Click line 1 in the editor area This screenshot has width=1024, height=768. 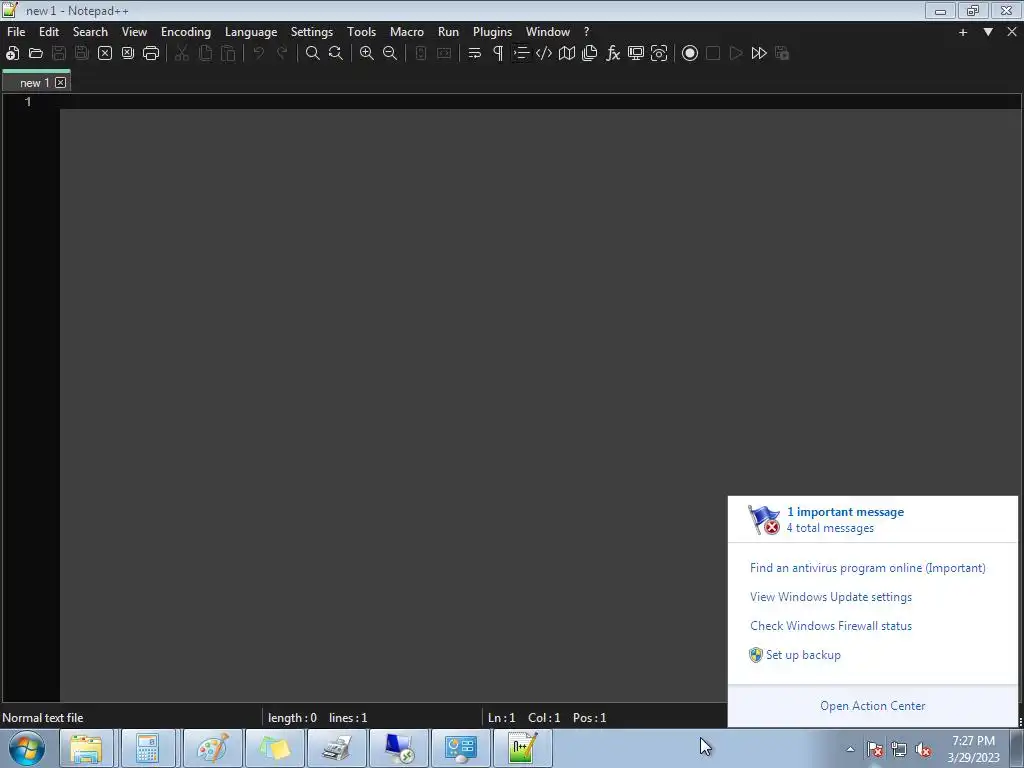(540, 102)
